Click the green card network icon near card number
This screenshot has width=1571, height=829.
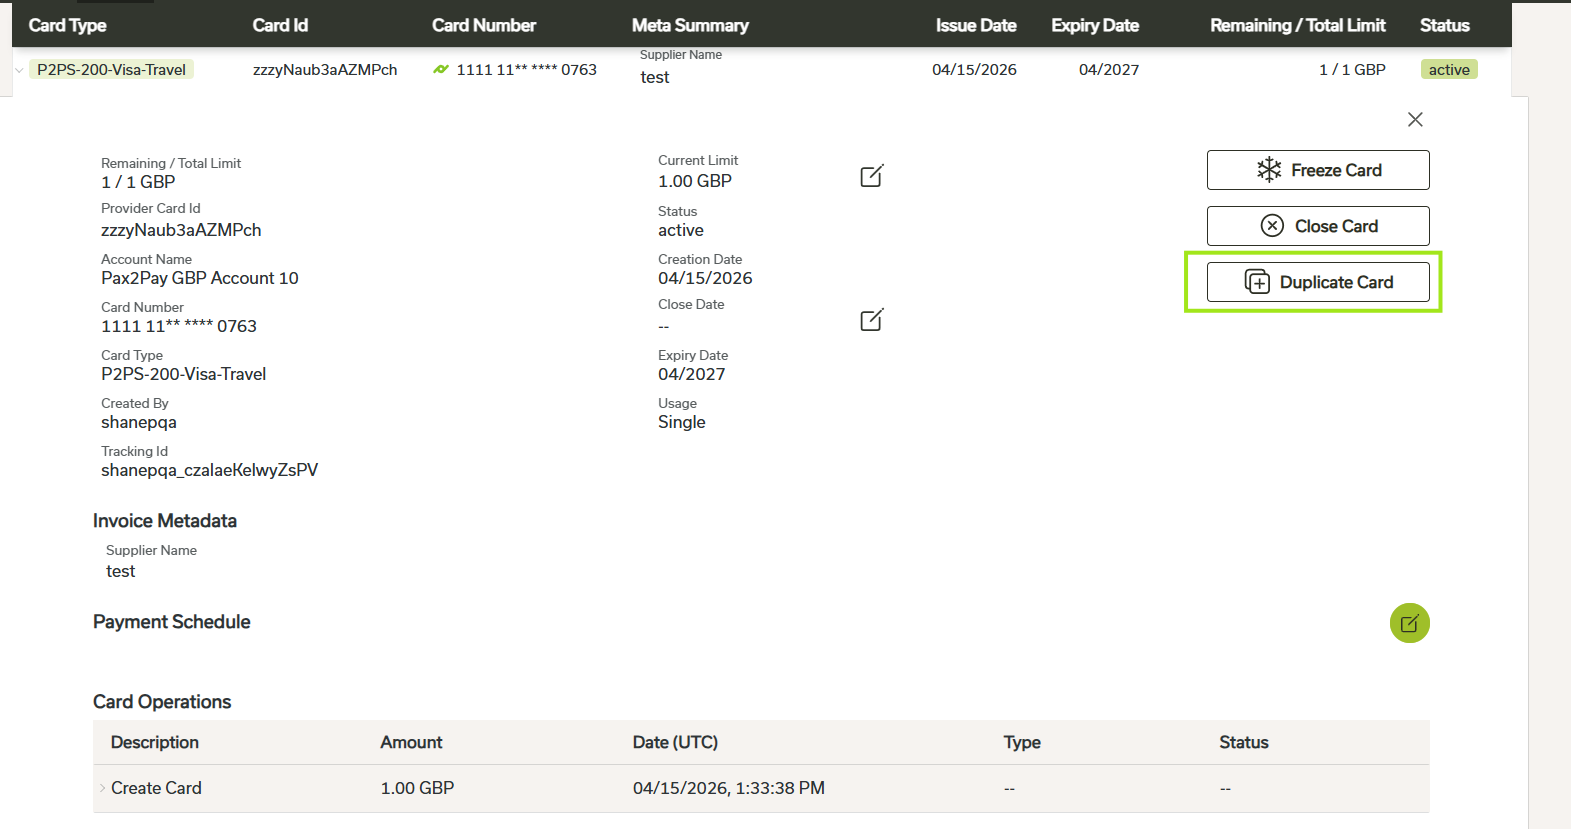click(440, 70)
